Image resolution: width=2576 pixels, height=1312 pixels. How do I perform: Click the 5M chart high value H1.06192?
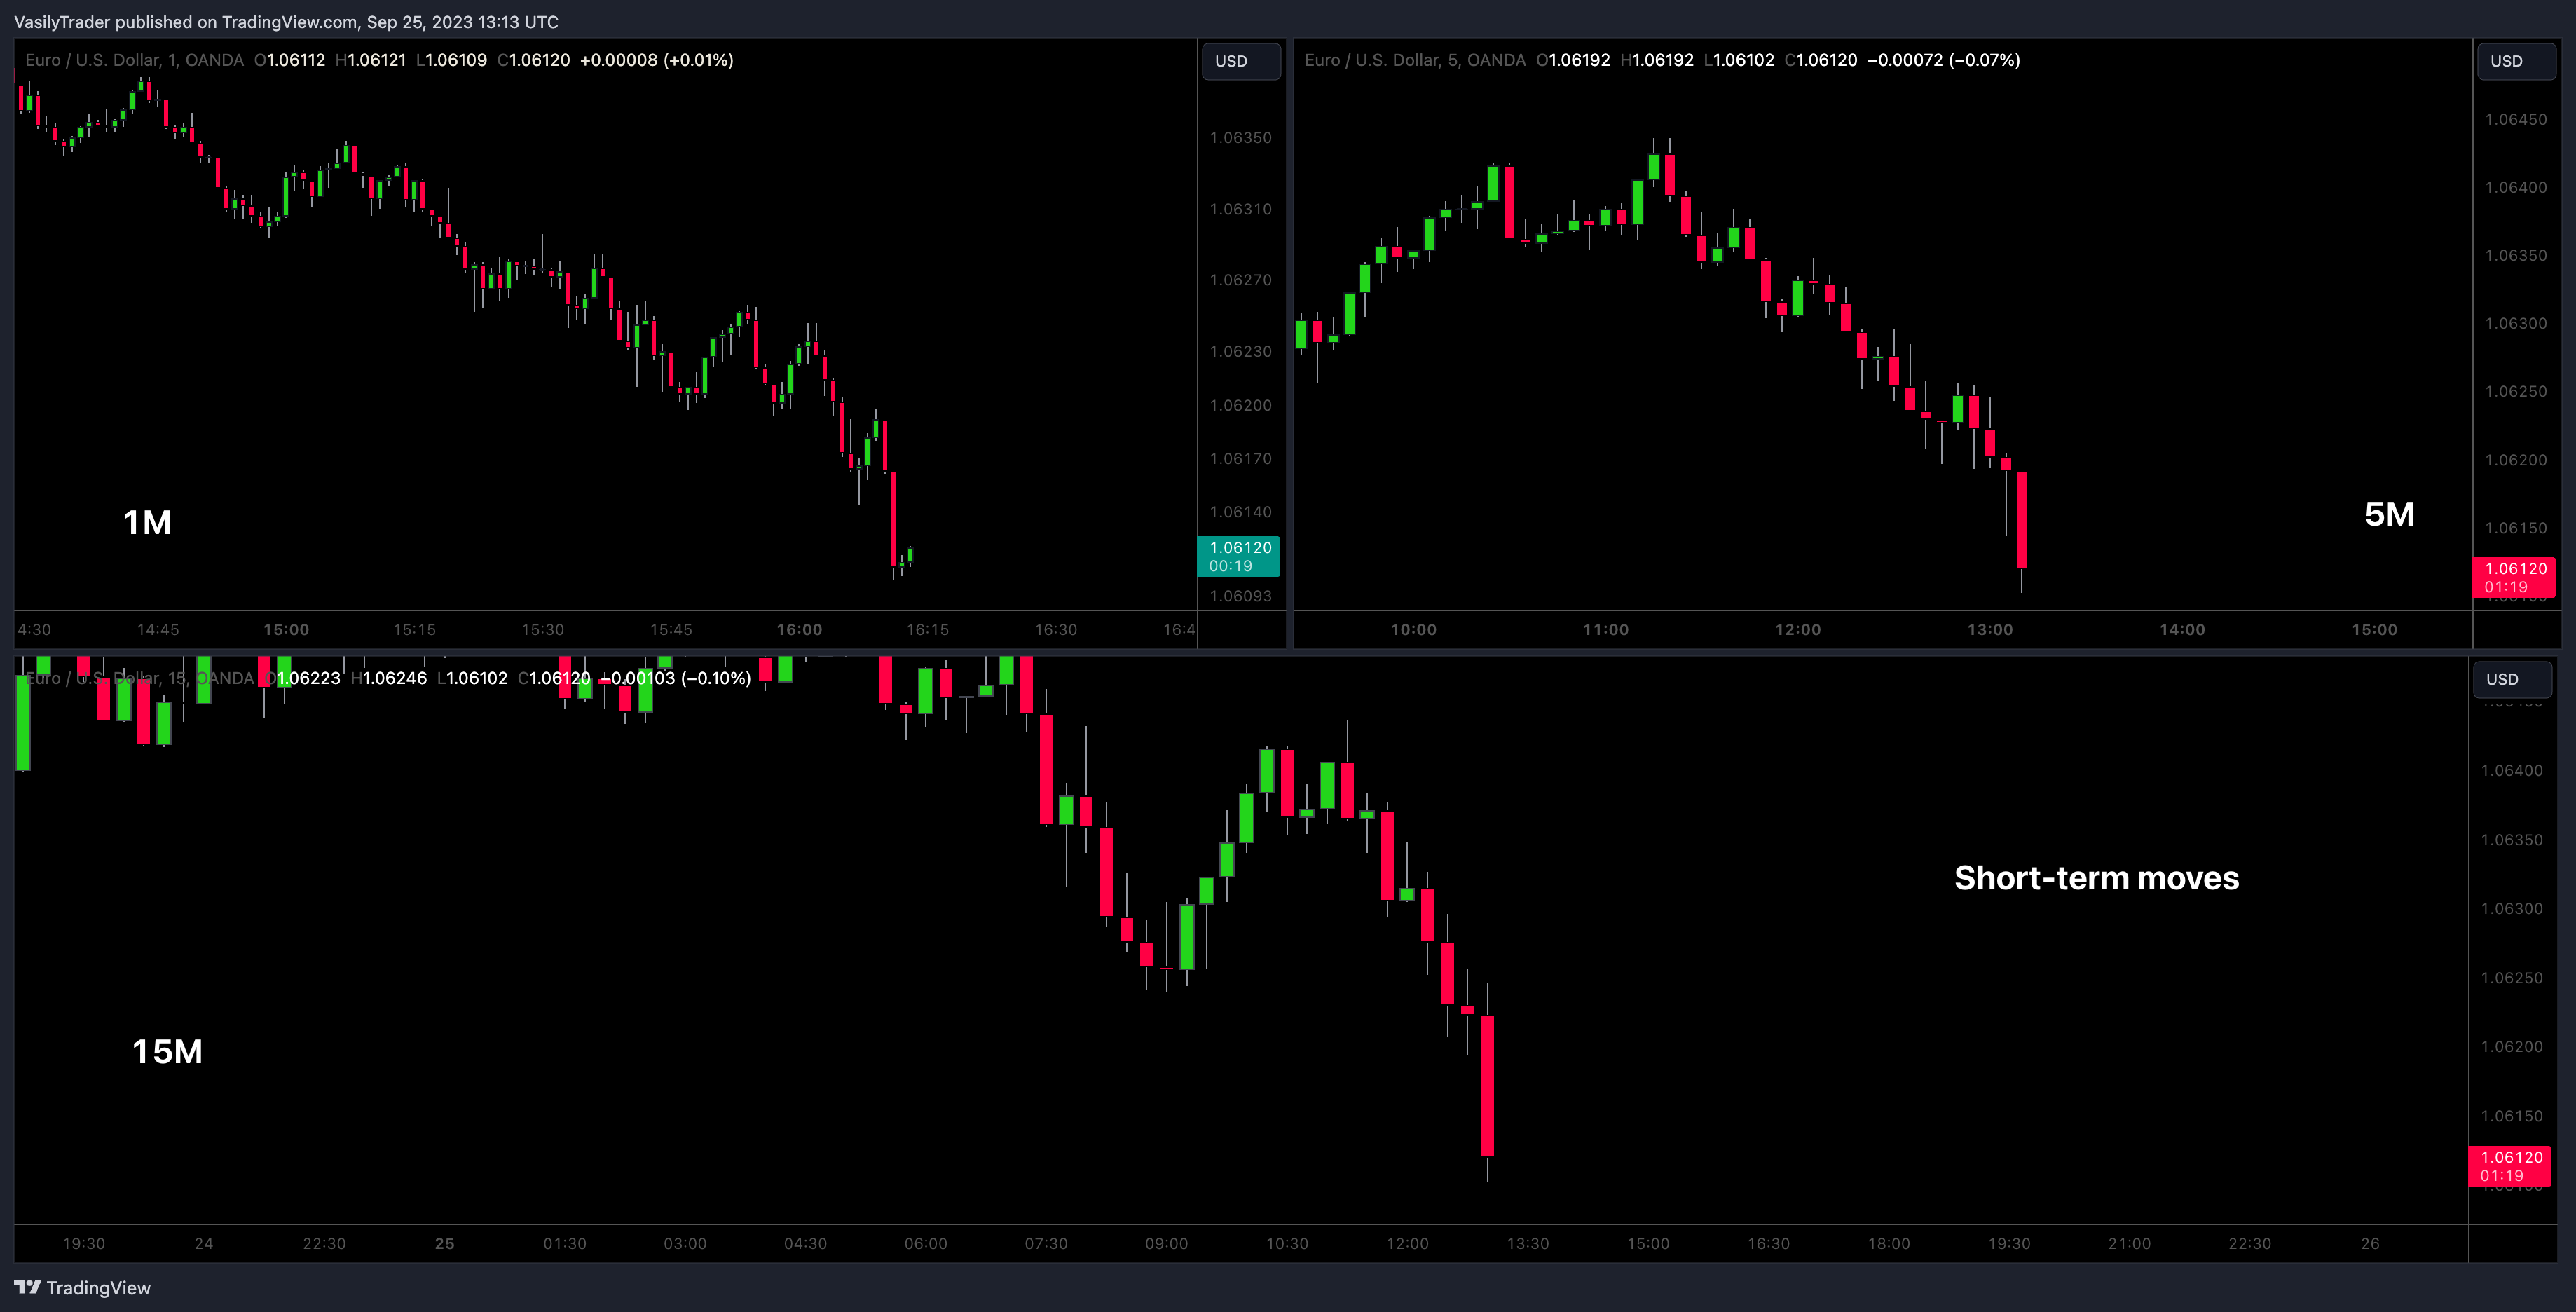(x=1657, y=60)
